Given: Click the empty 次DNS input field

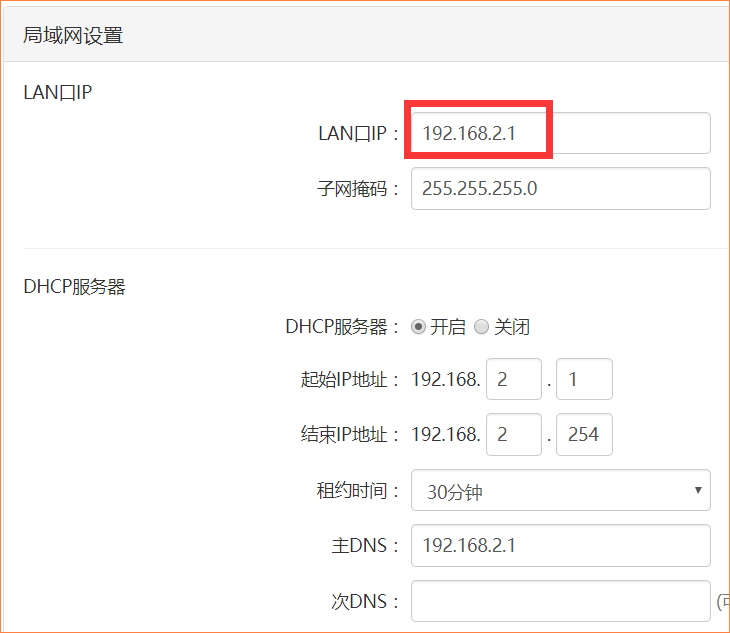Looking at the screenshot, I should (x=561, y=601).
